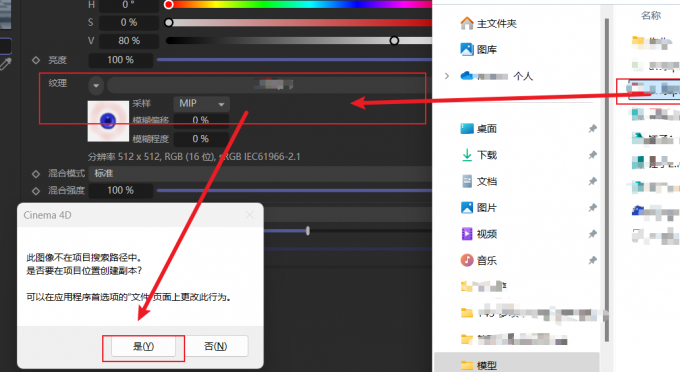
Task: Click the pin icon next to 图片
Action: (x=592, y=208)
